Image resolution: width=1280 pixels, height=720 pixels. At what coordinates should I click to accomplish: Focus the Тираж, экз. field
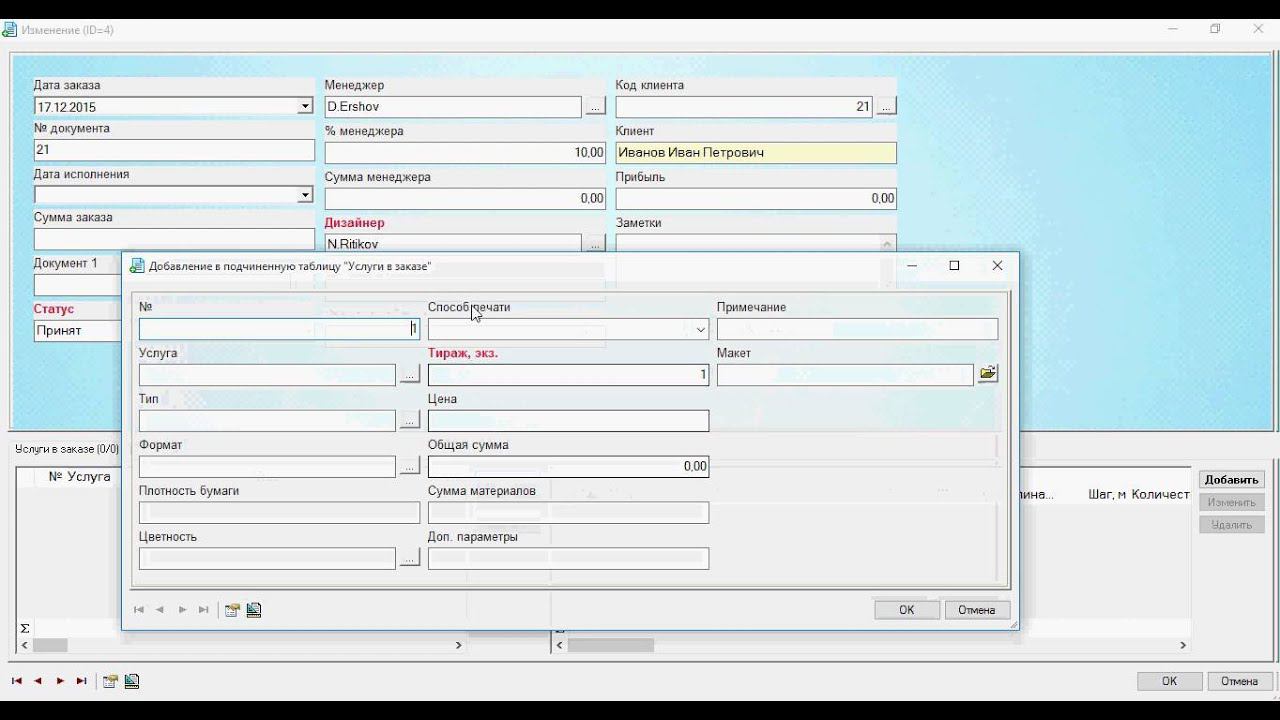tap(568, 375)
